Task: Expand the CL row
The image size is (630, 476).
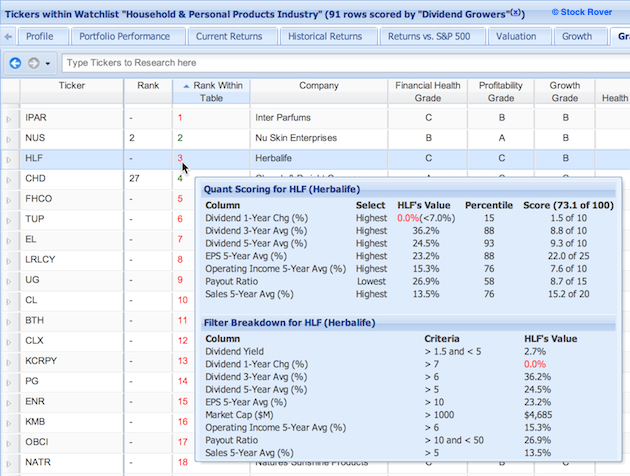Action: [9, 301]
